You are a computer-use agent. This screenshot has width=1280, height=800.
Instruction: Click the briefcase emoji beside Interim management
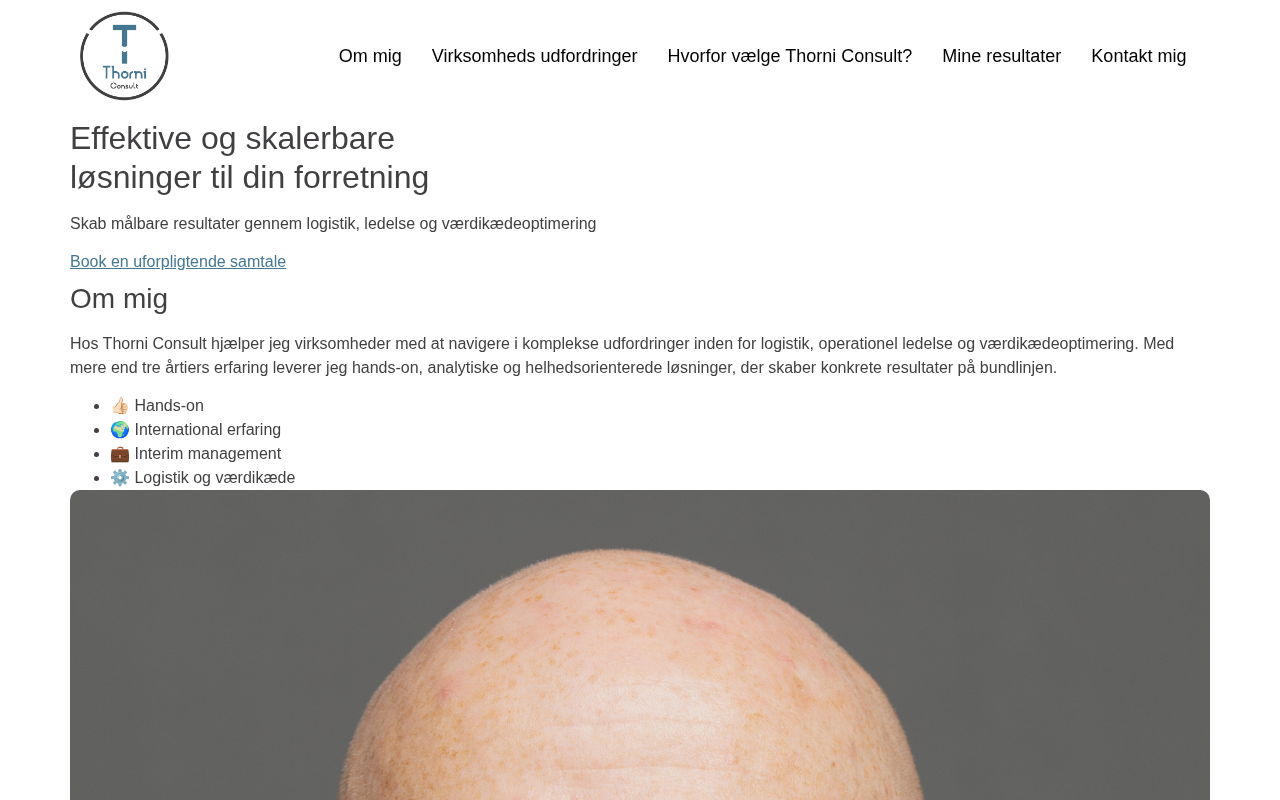120,454
